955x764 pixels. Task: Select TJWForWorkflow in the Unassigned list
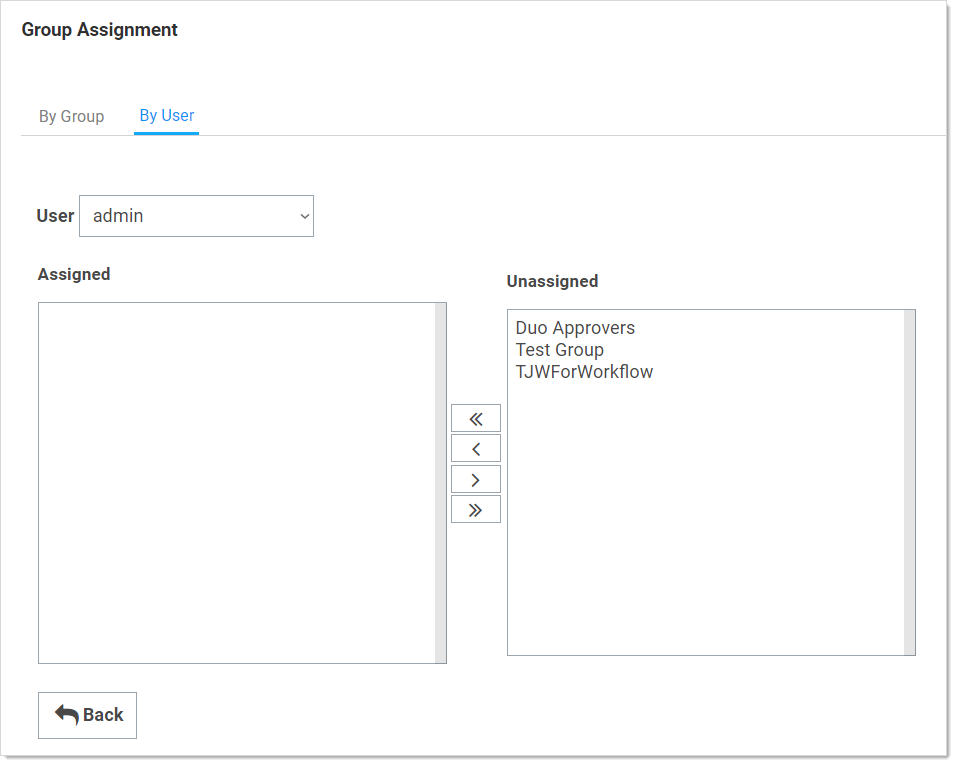point(584,372)
